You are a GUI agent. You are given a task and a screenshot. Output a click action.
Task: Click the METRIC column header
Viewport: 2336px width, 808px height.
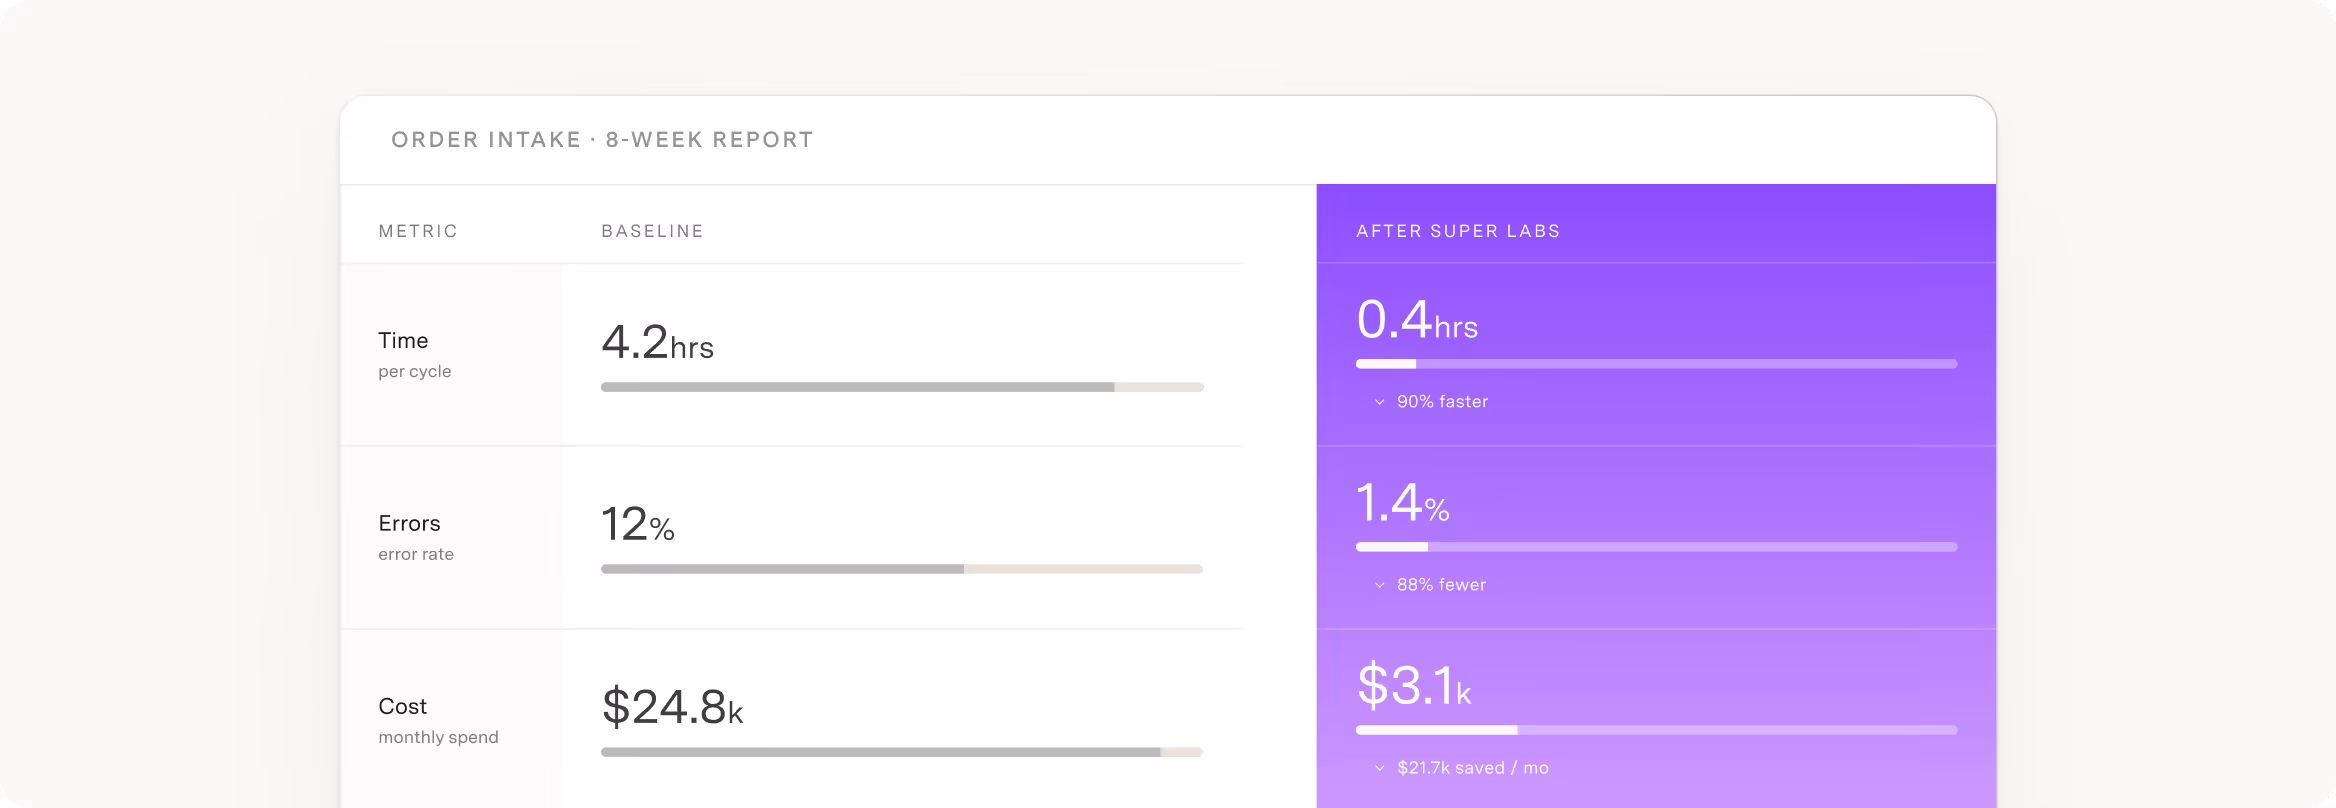pyautogui.click(x=418, y=231)
